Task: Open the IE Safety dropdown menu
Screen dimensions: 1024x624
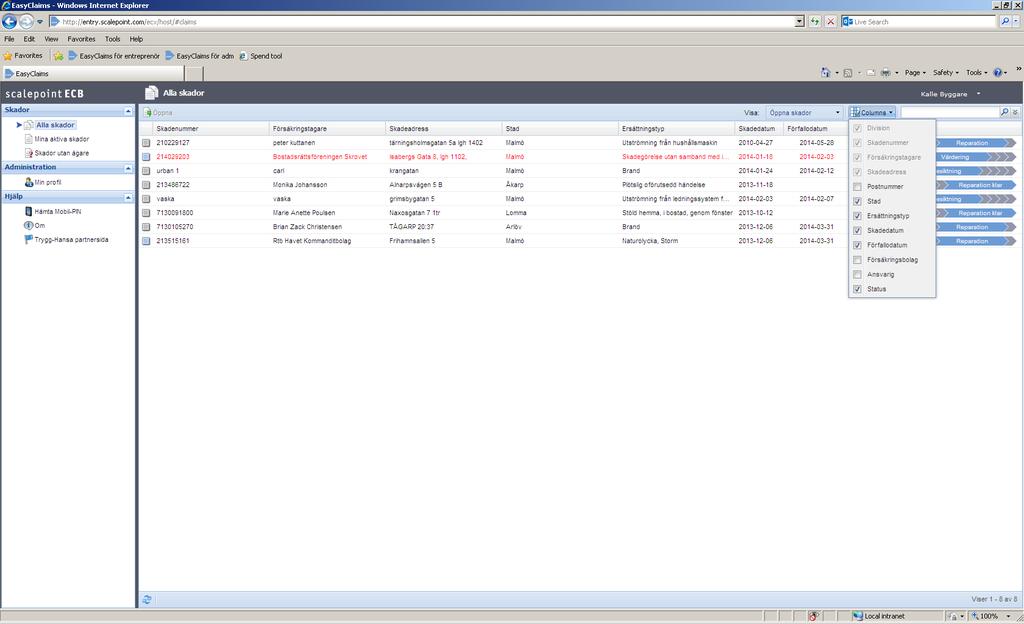Action: pos(946,72)
